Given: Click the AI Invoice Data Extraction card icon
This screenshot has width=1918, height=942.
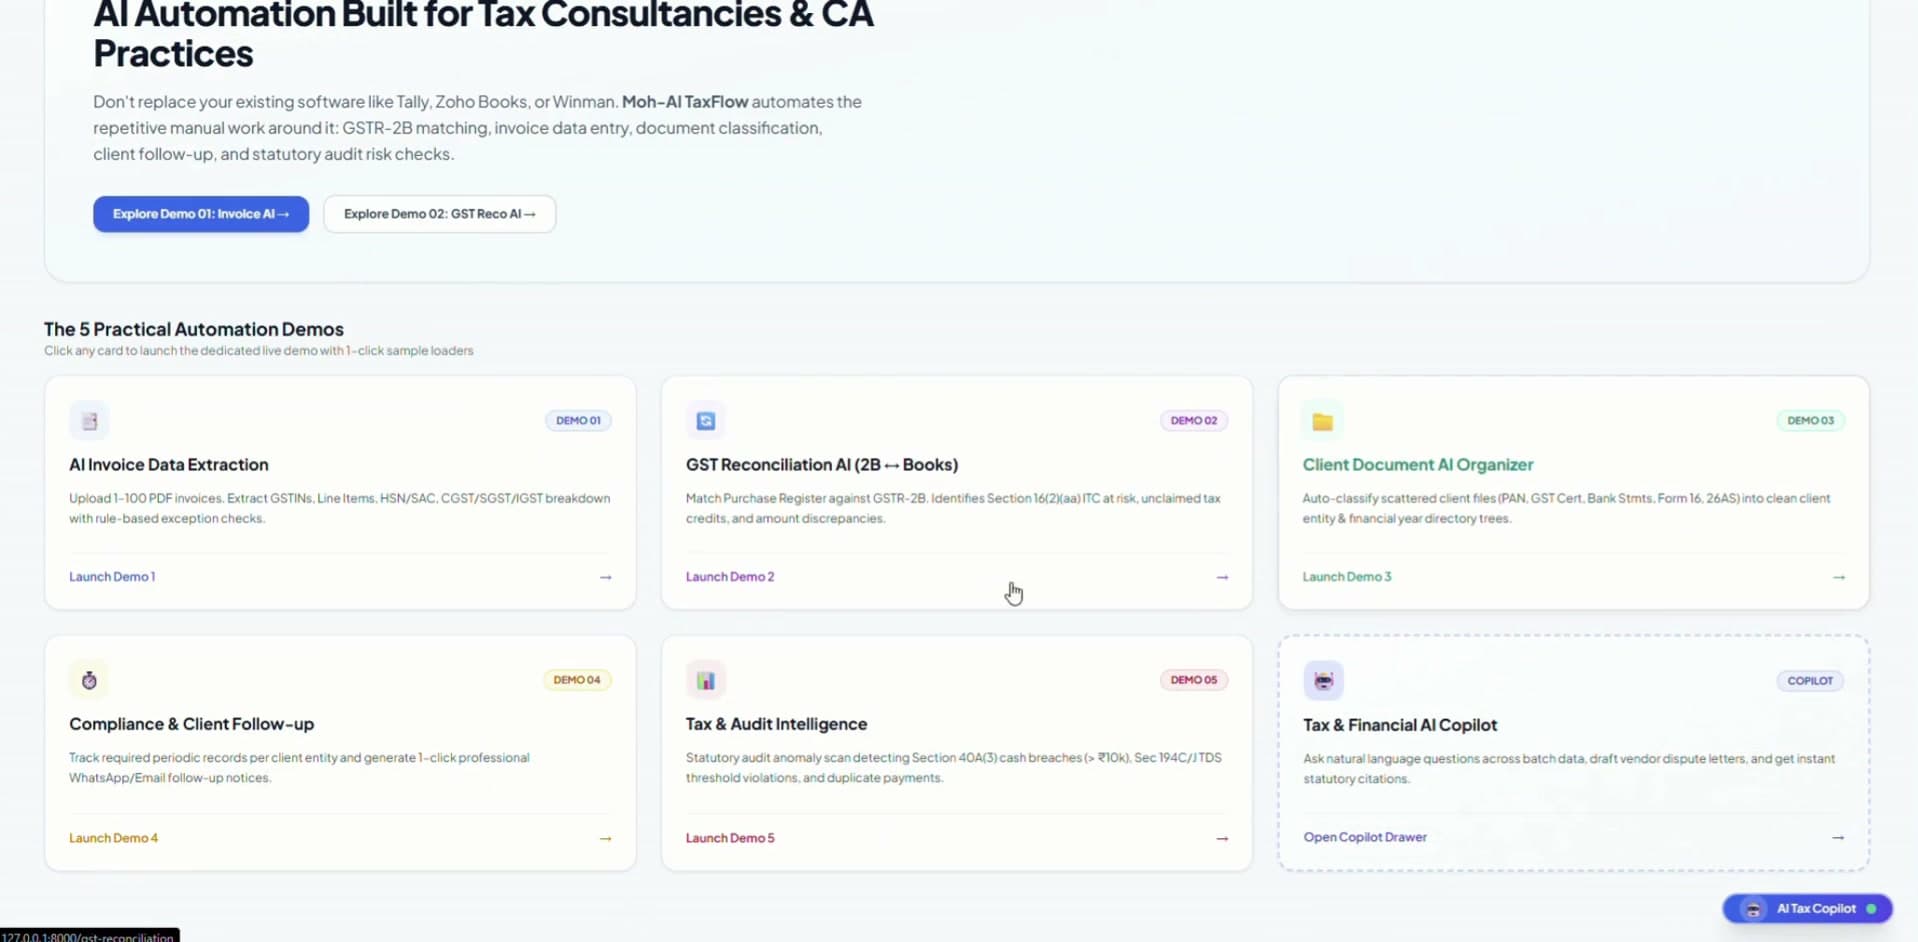Looking at the screenshot, I should point(89,421).
